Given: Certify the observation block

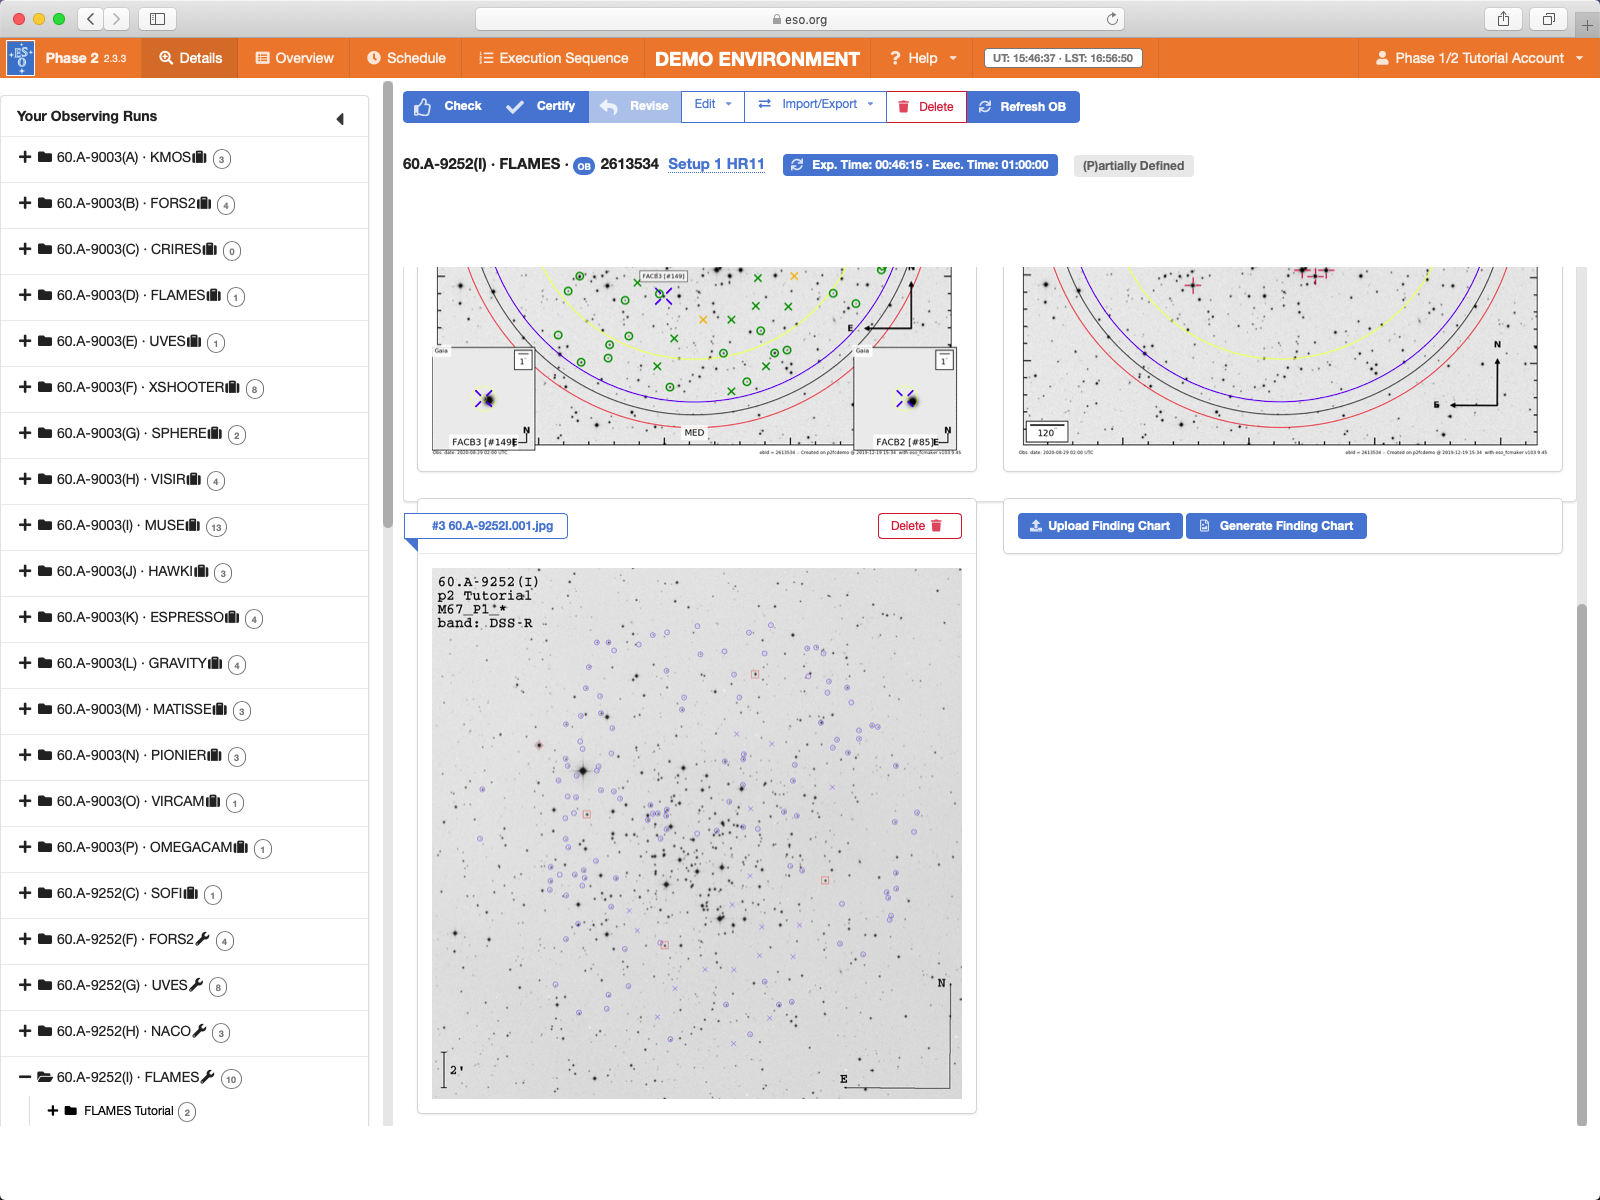Looking at the screenshot, I should click(x=541, y=106).
